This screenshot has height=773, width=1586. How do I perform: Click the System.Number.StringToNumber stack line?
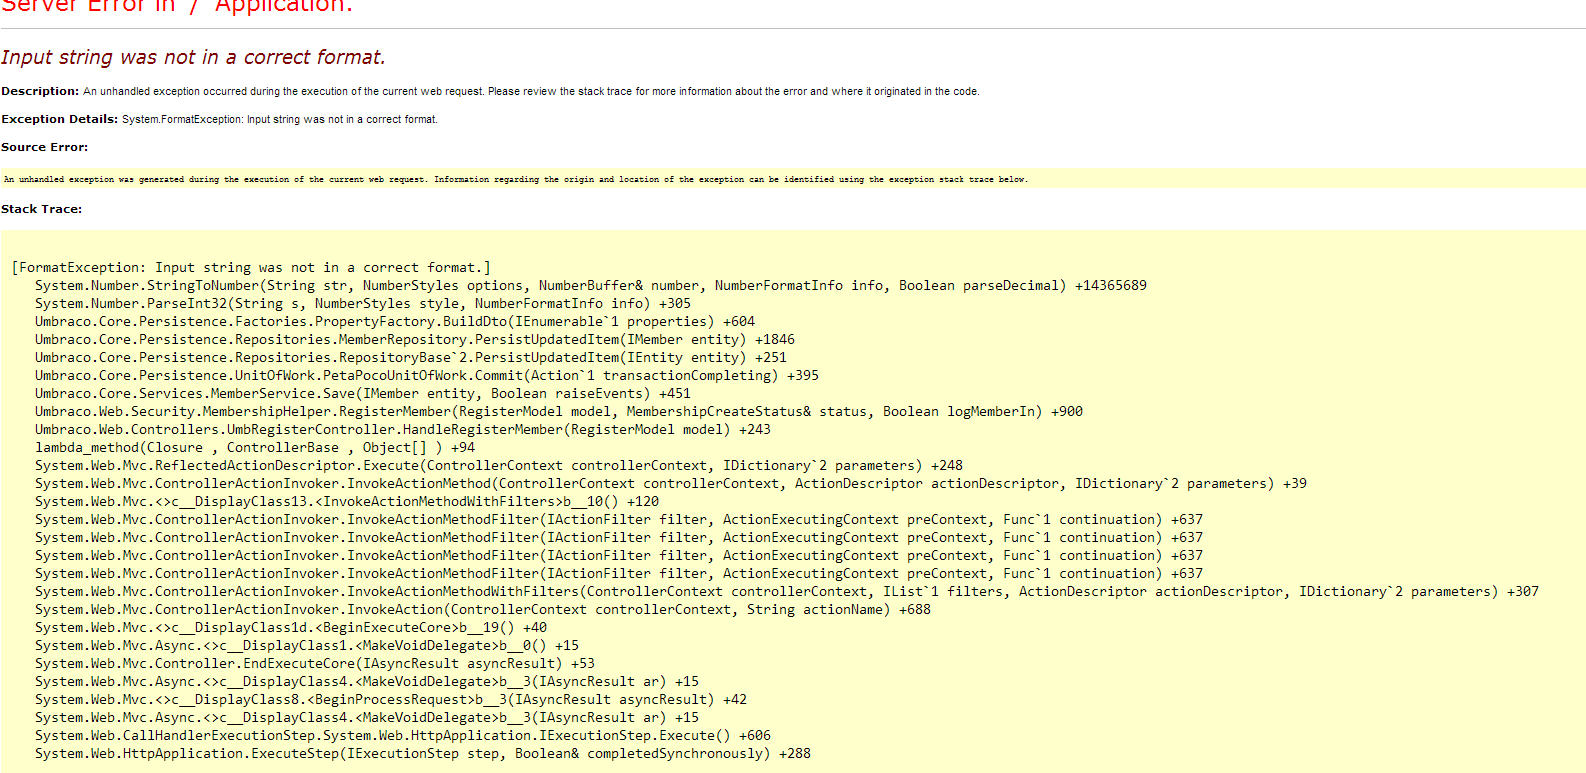click(591, 285)
